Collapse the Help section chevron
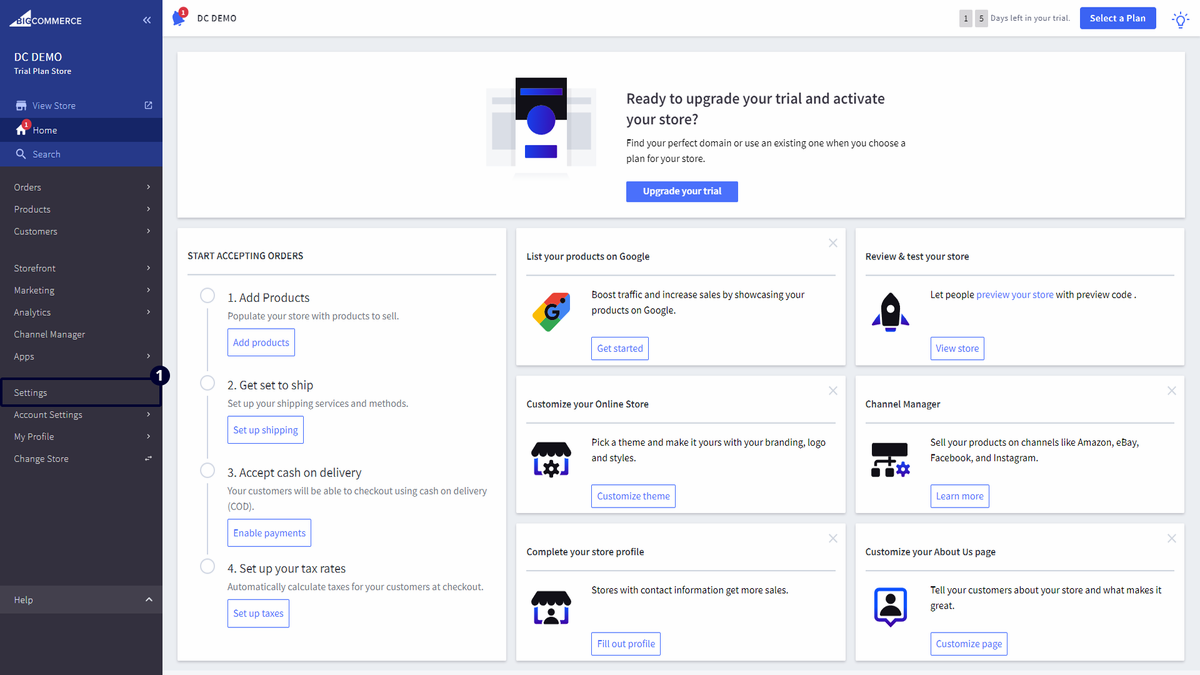1200x675 pixels. click(x=148, y=600)
